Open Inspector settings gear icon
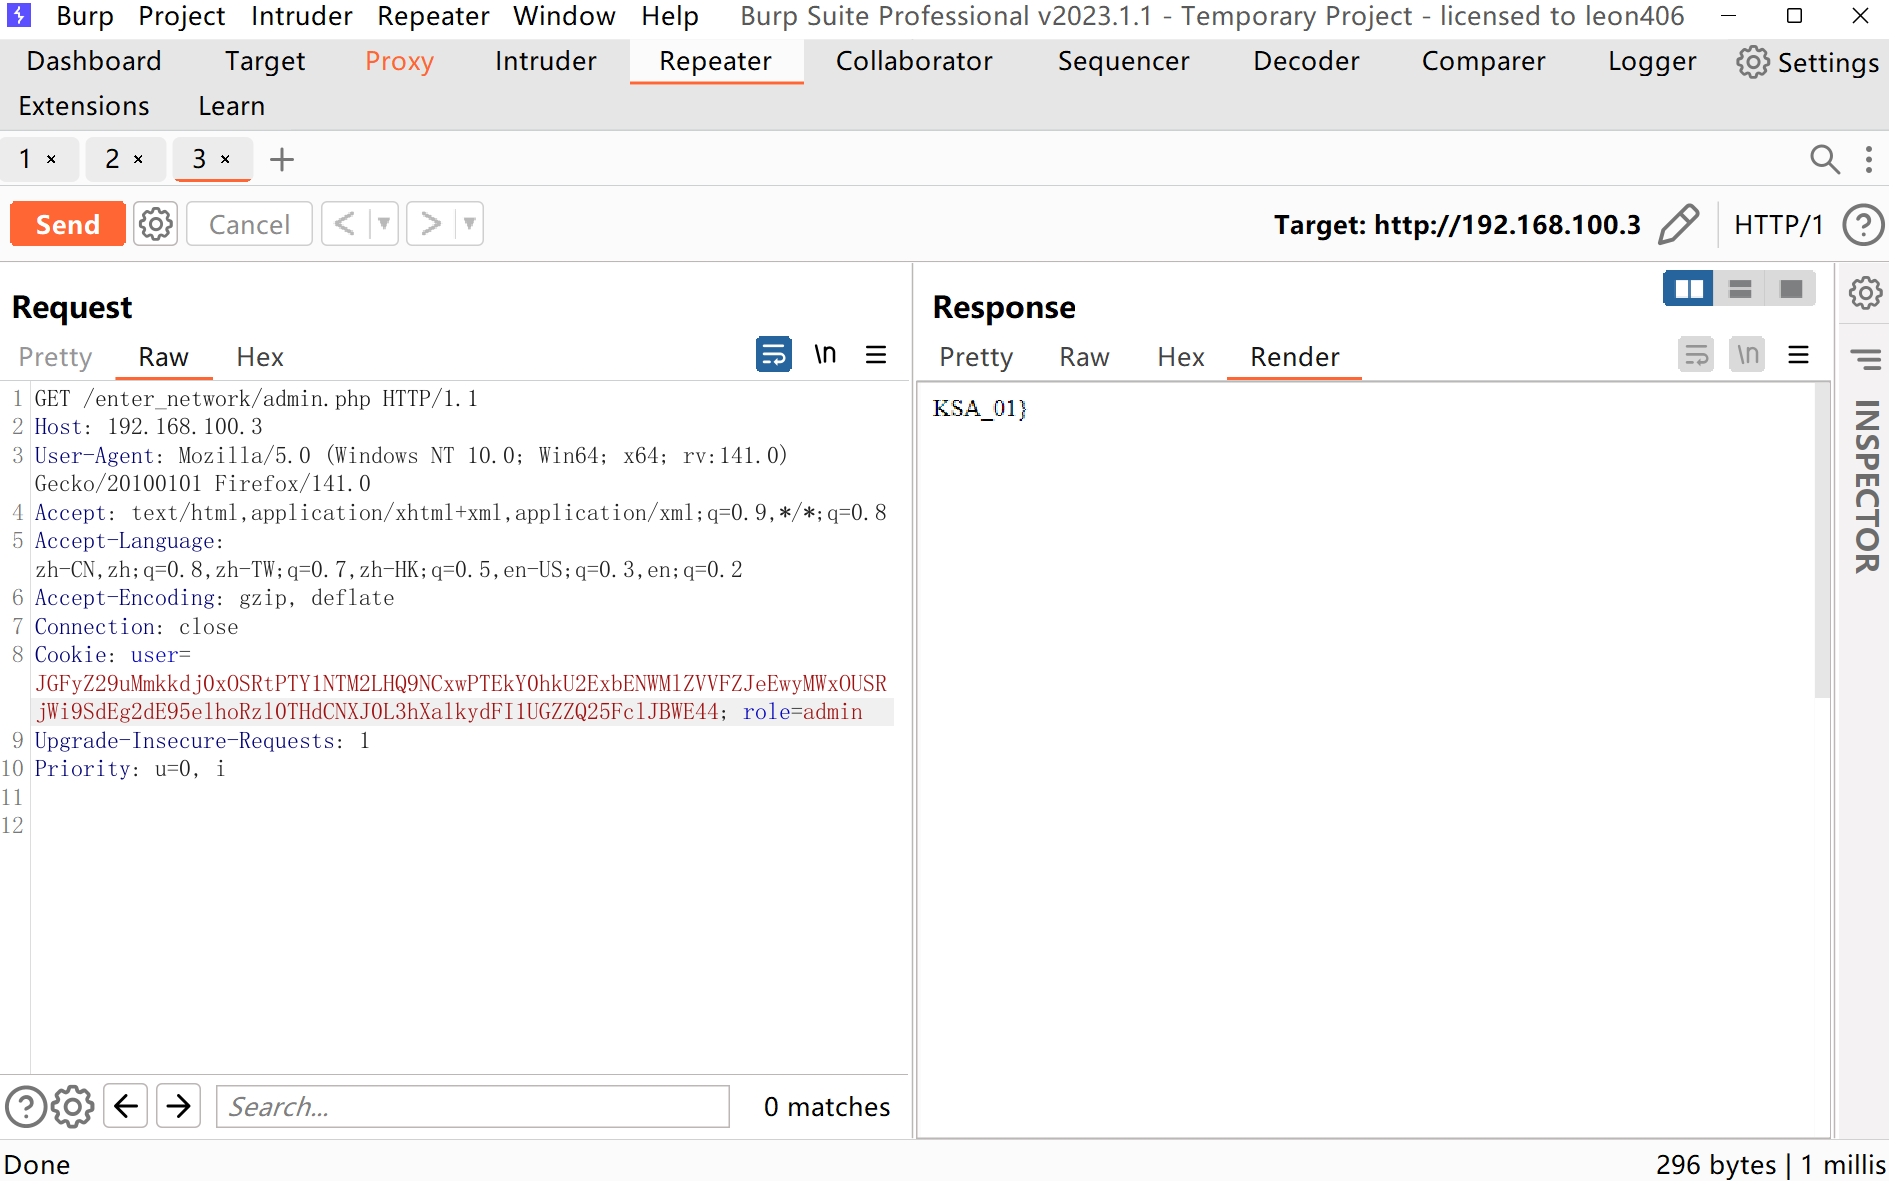Image resolution: width=1889 pixels, height=1181 pixels. click(x=1865, y=293)
